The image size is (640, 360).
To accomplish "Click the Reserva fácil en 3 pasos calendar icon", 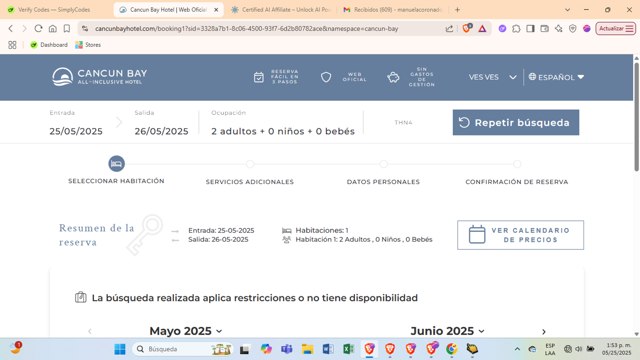I will pos(259,77).
